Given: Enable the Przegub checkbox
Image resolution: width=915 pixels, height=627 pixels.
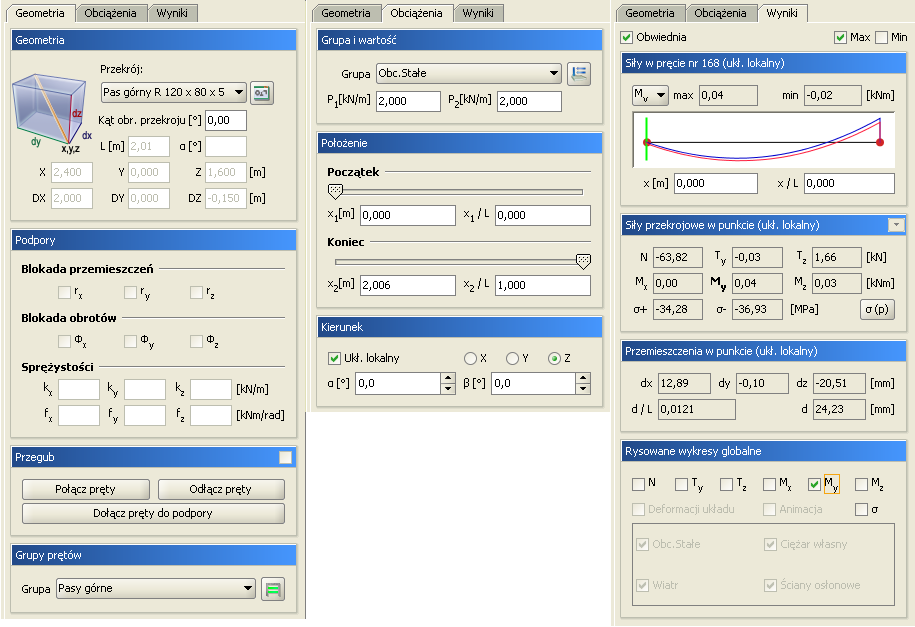Looking at the screenshot, I should [285, 457].
